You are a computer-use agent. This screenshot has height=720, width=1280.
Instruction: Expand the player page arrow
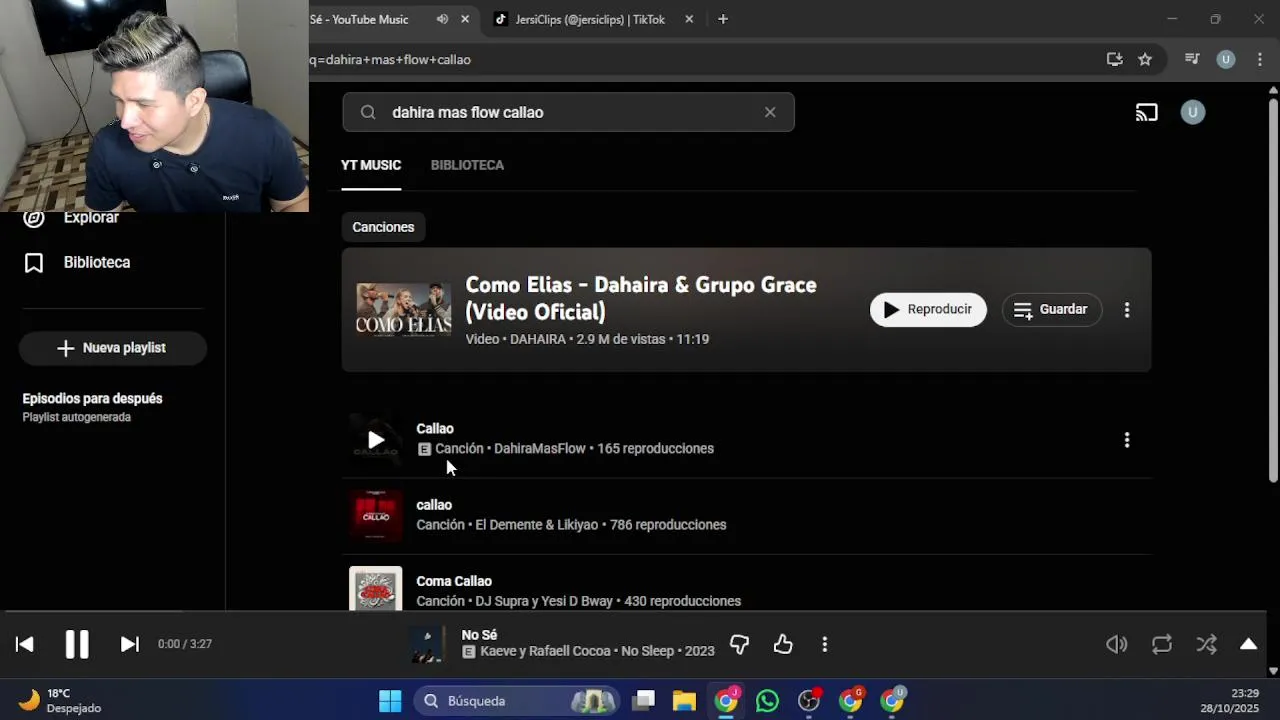(1249, 644)
